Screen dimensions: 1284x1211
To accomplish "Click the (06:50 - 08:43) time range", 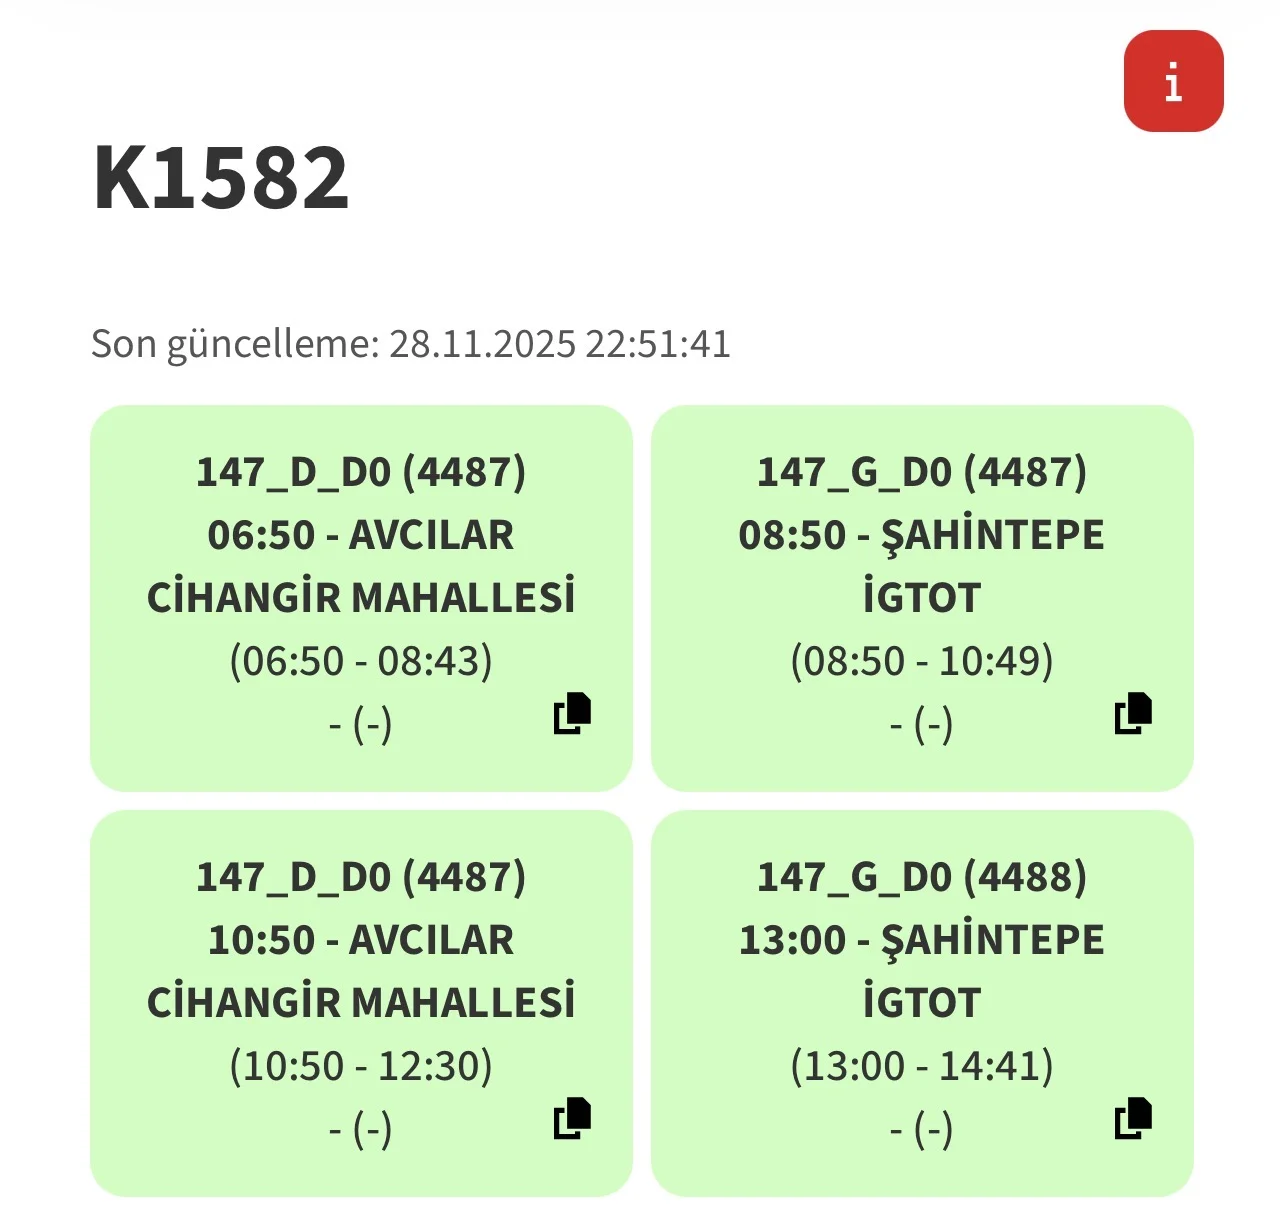I will tap(361, 661).
